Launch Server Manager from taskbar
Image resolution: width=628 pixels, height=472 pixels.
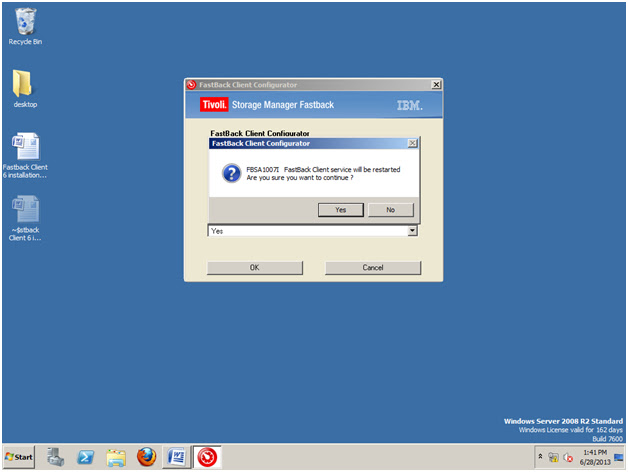[x=55, y=457]
